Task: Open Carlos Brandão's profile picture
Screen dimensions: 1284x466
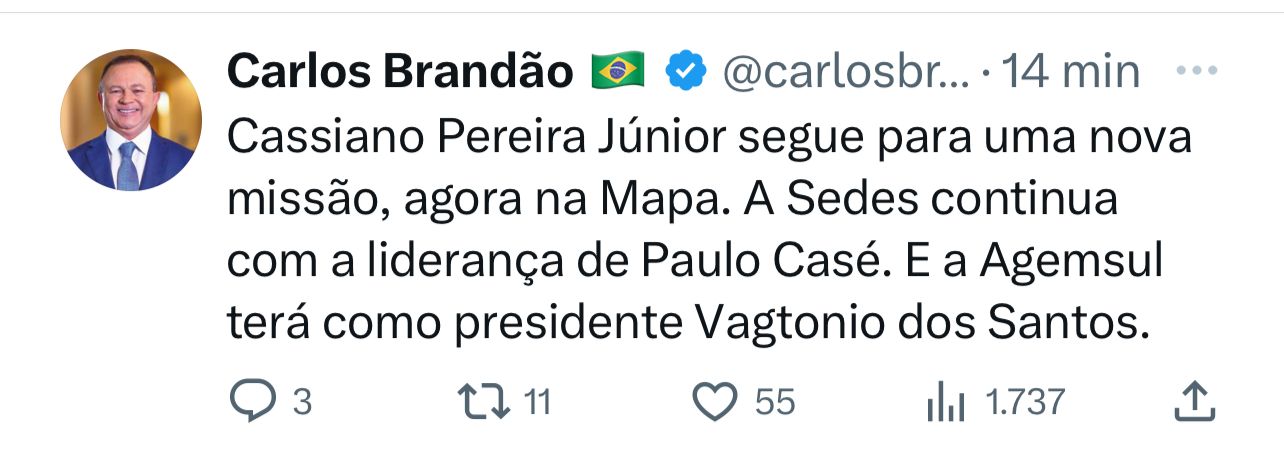Action: (131, 120)
